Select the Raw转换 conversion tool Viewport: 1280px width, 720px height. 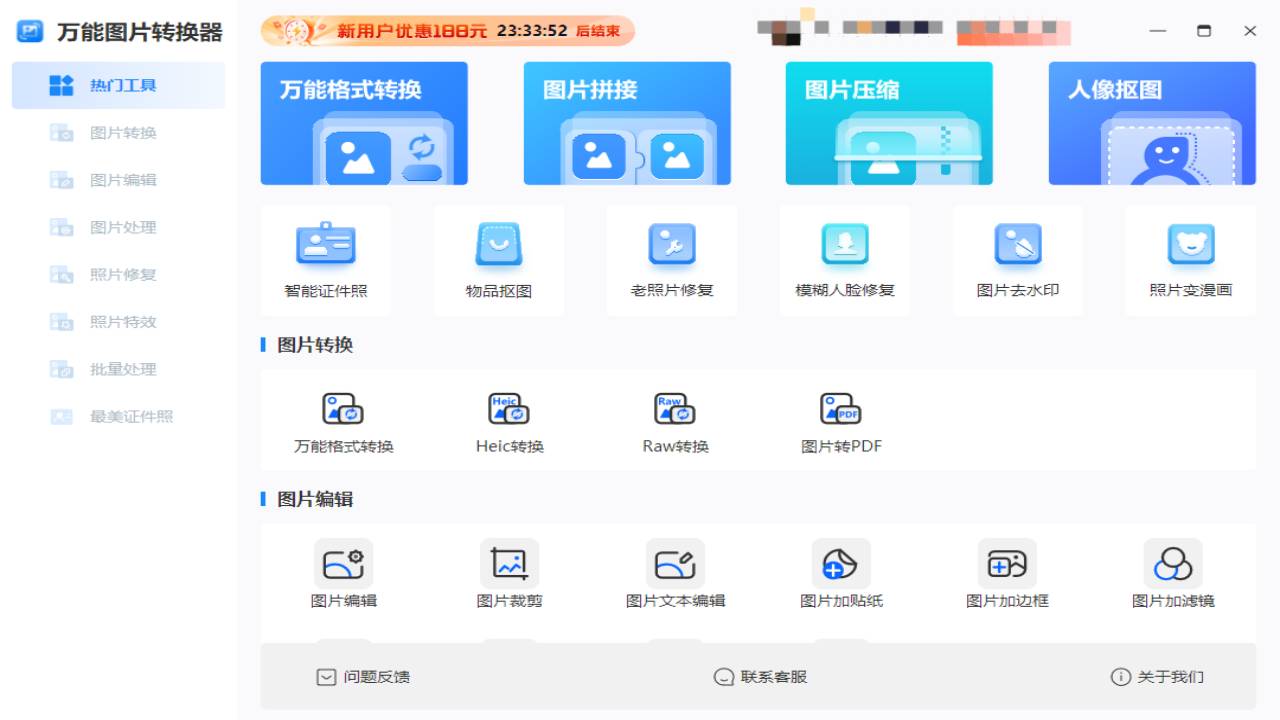(673, 420)
